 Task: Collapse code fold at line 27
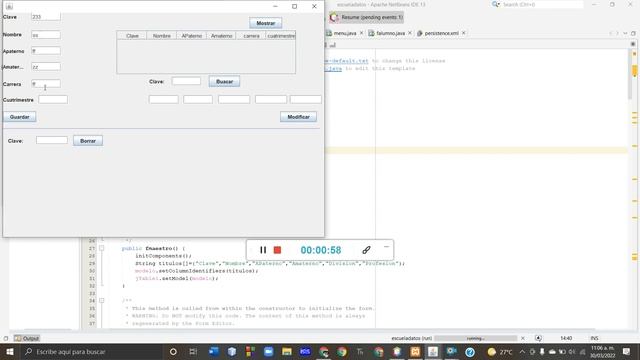point(102,248)
